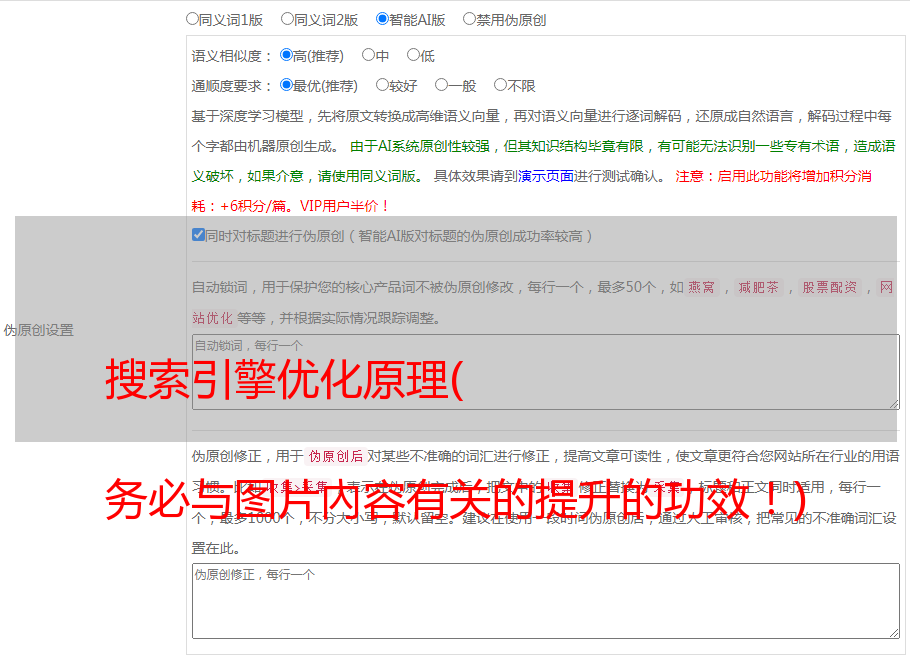Click the 伪原创修正 textarea resize handle
This screenshot has height=658, width=911.
(x=894, y=634)
